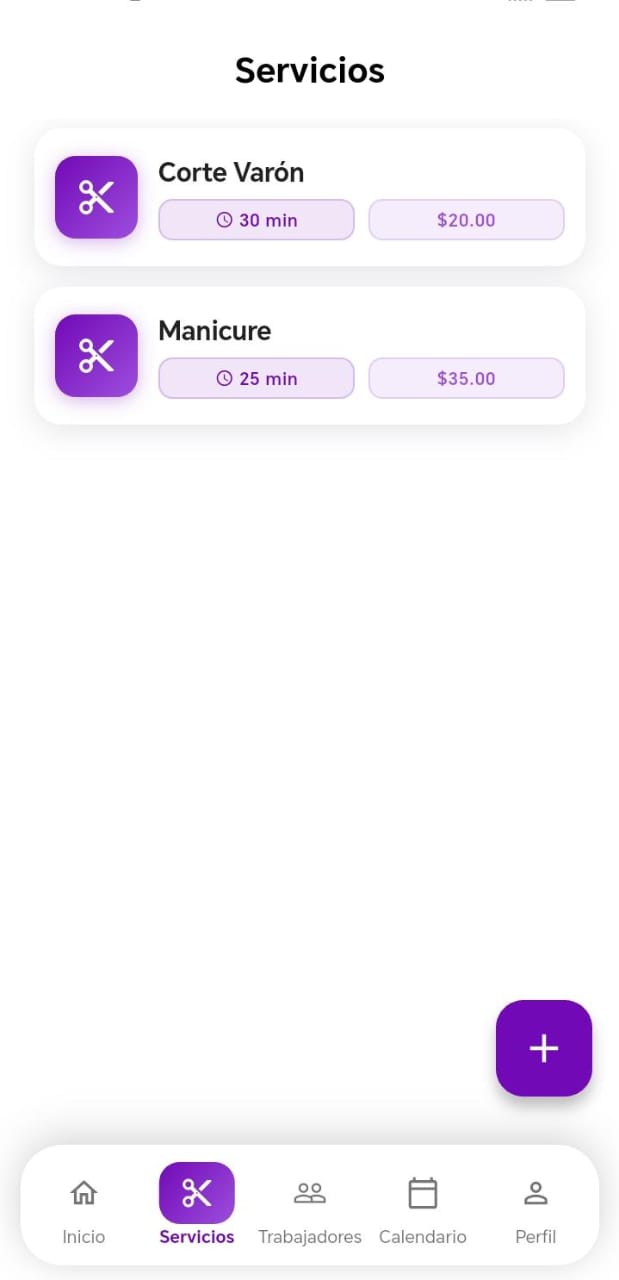Viewport: 619px width, 1280px height.
Task: Select the $35.00 price chip
Action: 466,378
